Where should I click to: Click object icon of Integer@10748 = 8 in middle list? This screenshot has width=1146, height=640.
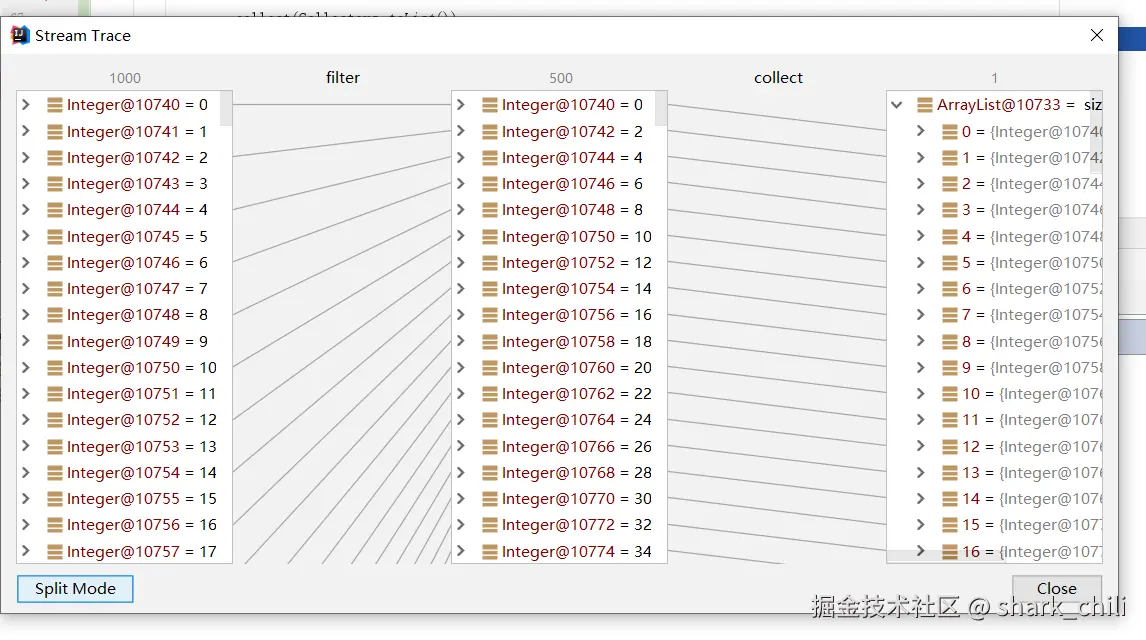tap(490, 210)
